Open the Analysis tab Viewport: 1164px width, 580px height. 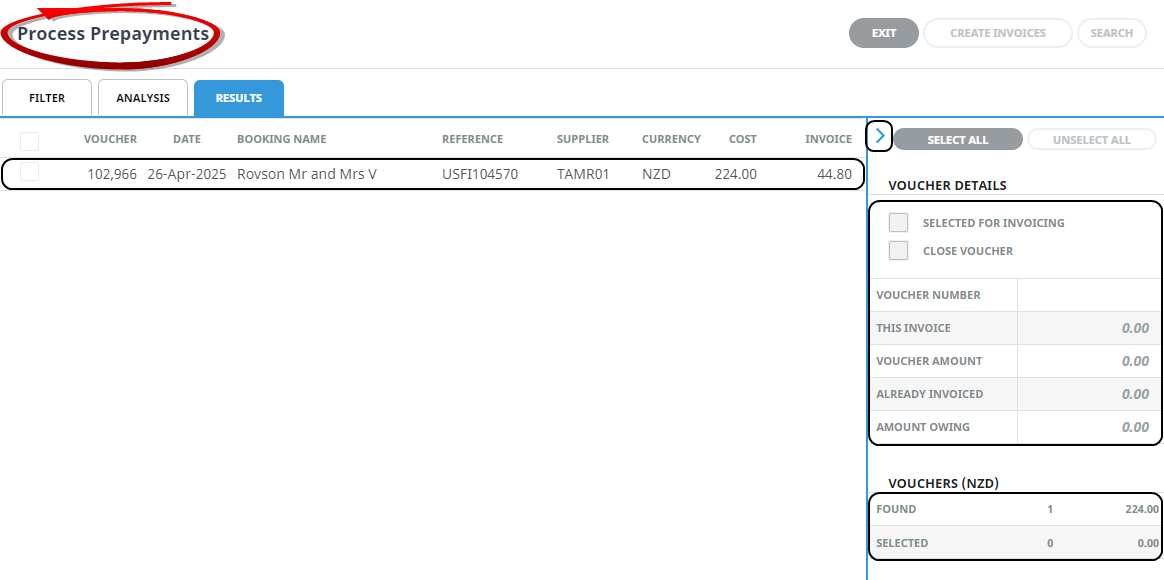[x=143, y=98]
